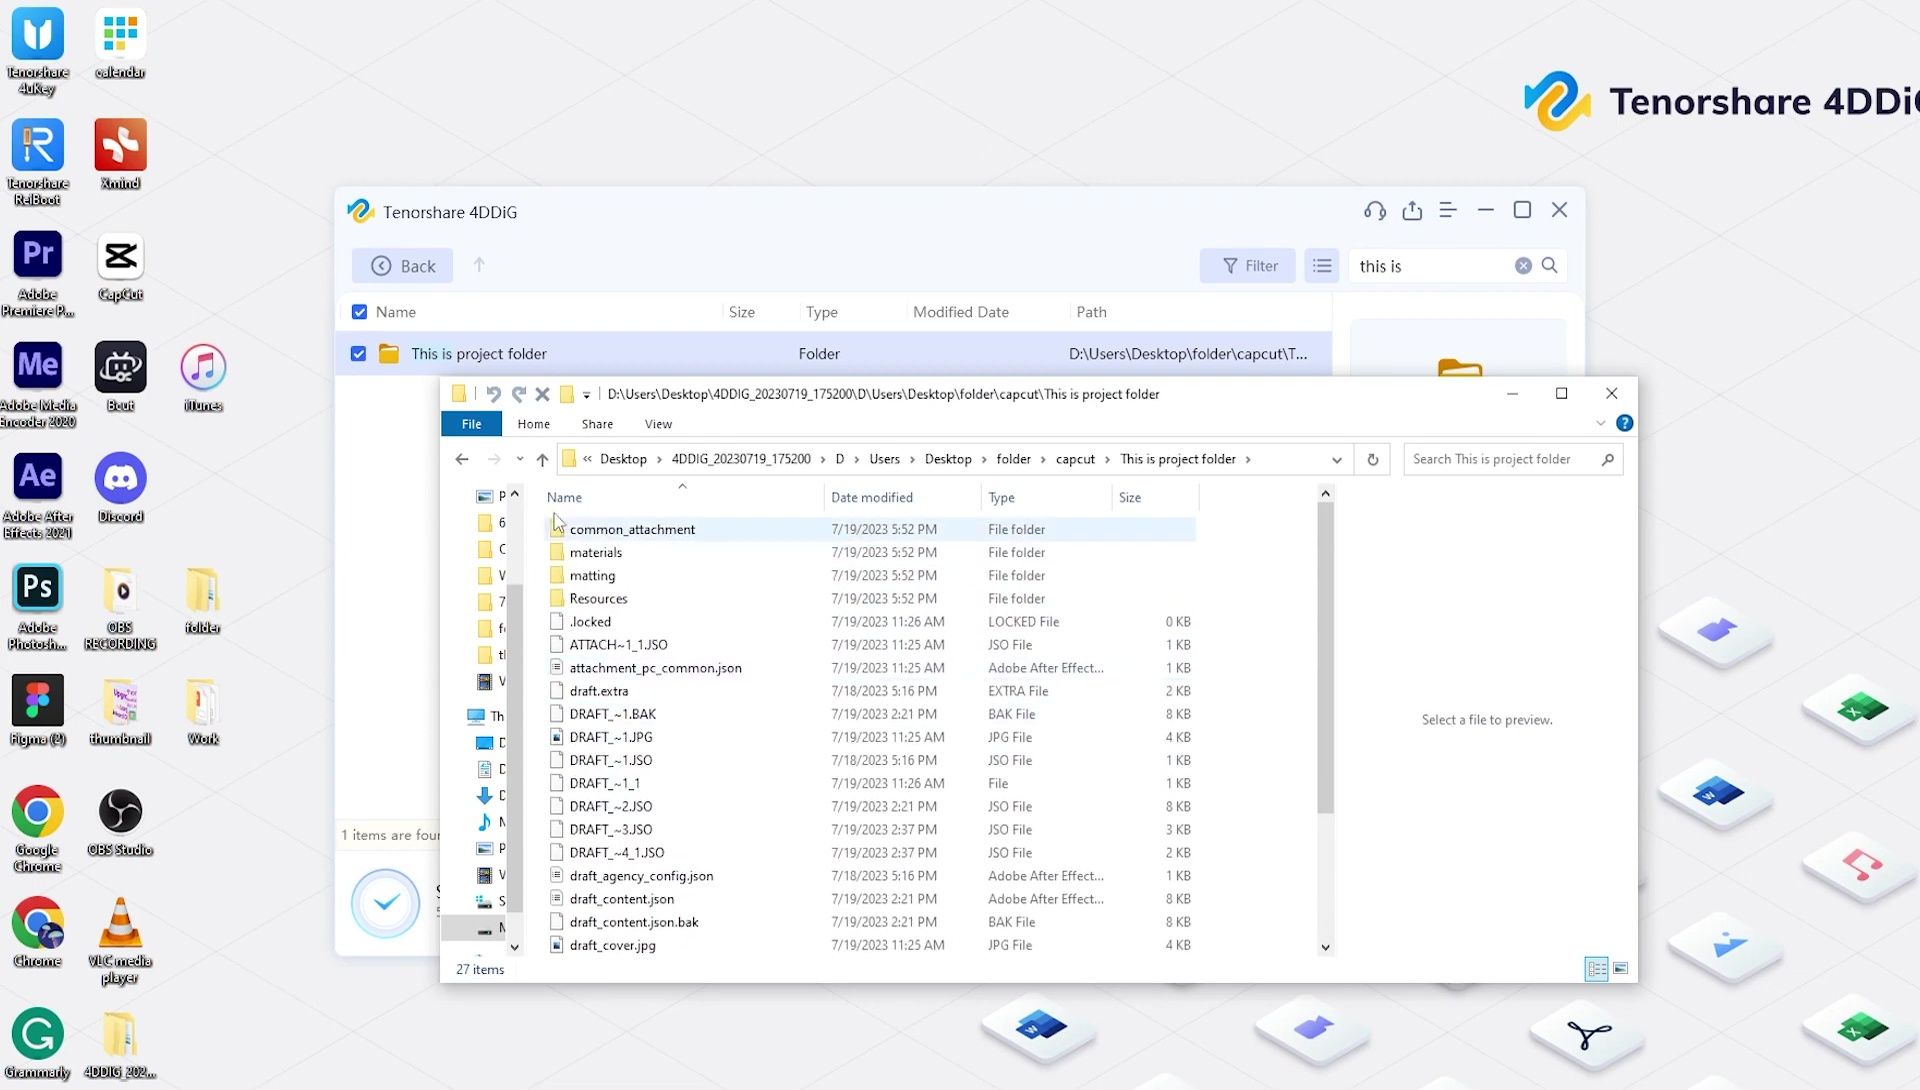This screenshot has width=1920, height=1090.
Task: Toggle select-all Name checkbox in 4DDiG
Action: [x=359, y=312]
